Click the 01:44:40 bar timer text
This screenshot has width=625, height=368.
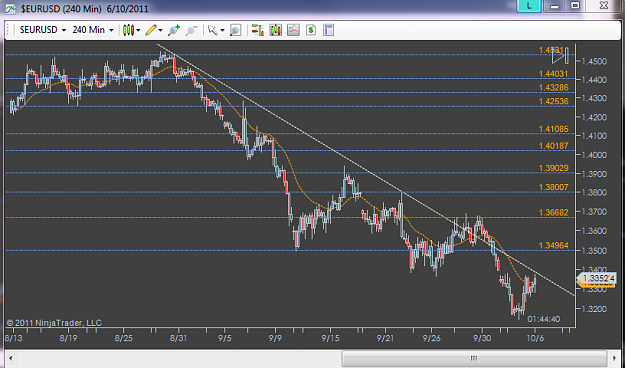pyautogui.click(x=544, y=319)
